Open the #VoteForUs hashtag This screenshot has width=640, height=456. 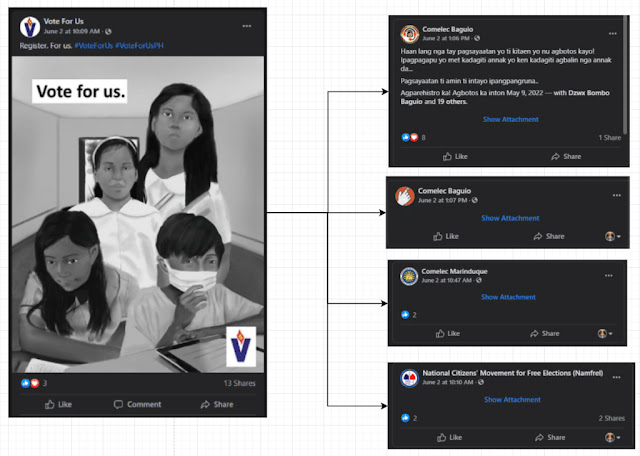point(93,46)
